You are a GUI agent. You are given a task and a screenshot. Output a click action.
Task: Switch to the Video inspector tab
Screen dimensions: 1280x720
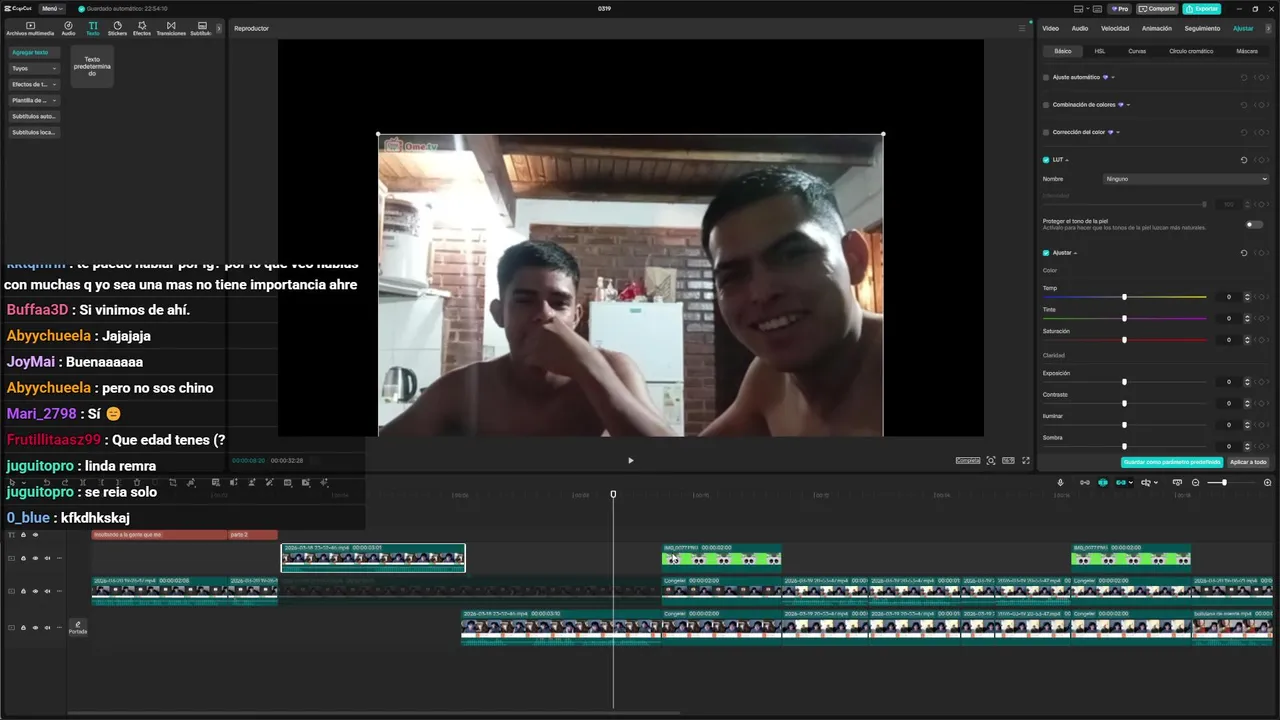1051,28
